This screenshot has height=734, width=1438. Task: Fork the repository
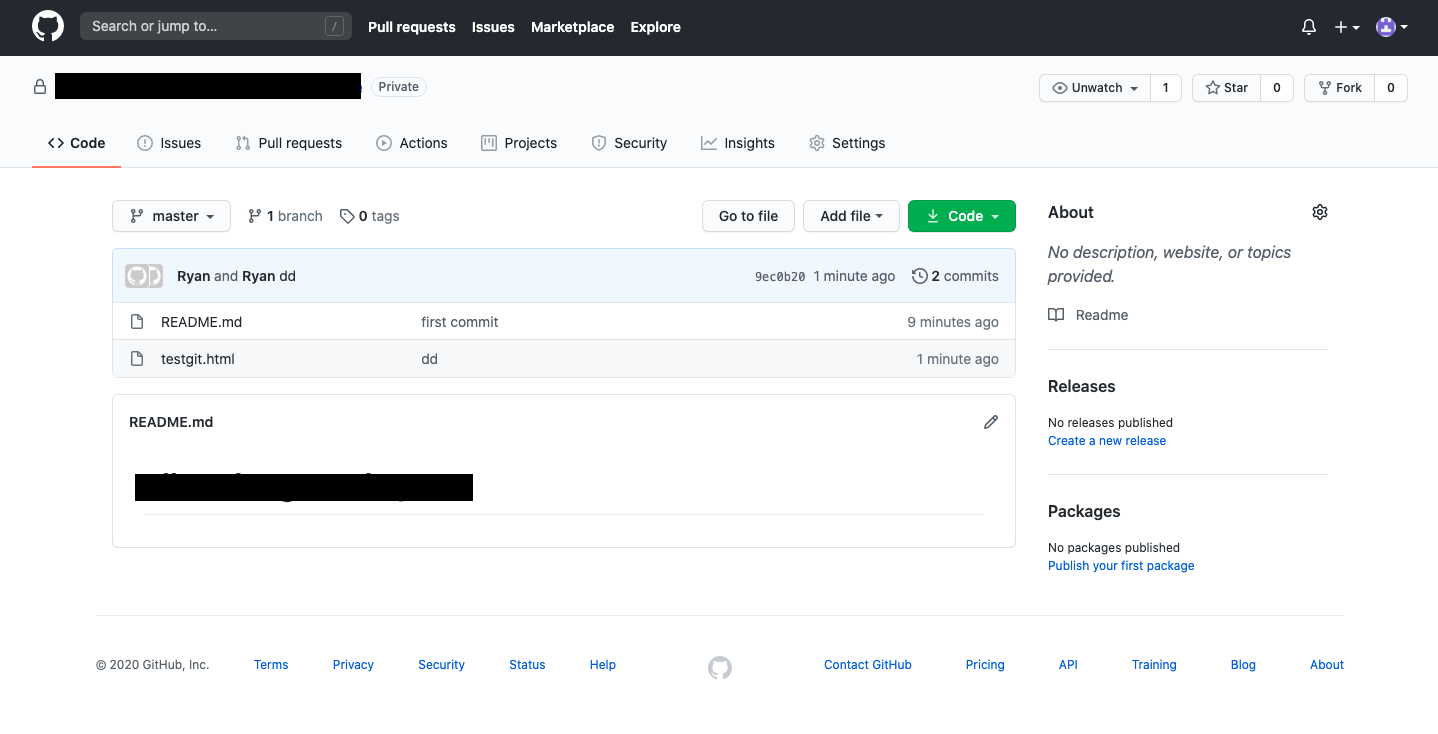(1340, 88)
